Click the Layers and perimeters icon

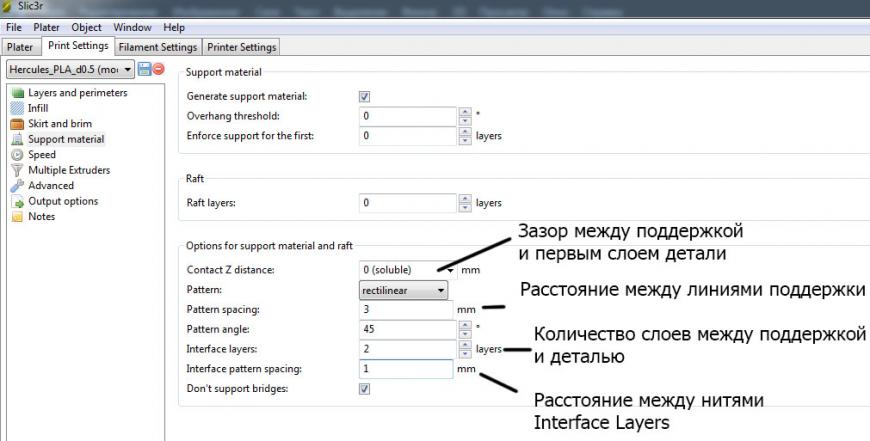17,93
